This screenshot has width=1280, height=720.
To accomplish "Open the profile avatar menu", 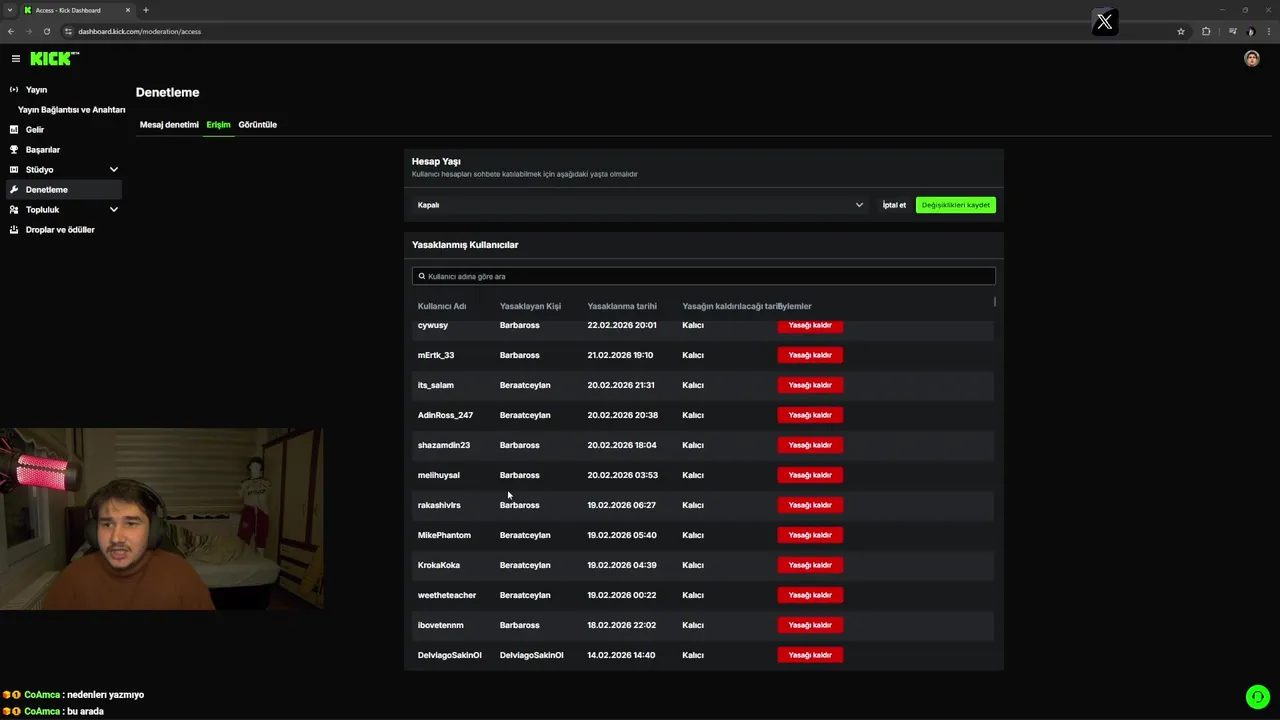I will click(x=1251, y=59).
